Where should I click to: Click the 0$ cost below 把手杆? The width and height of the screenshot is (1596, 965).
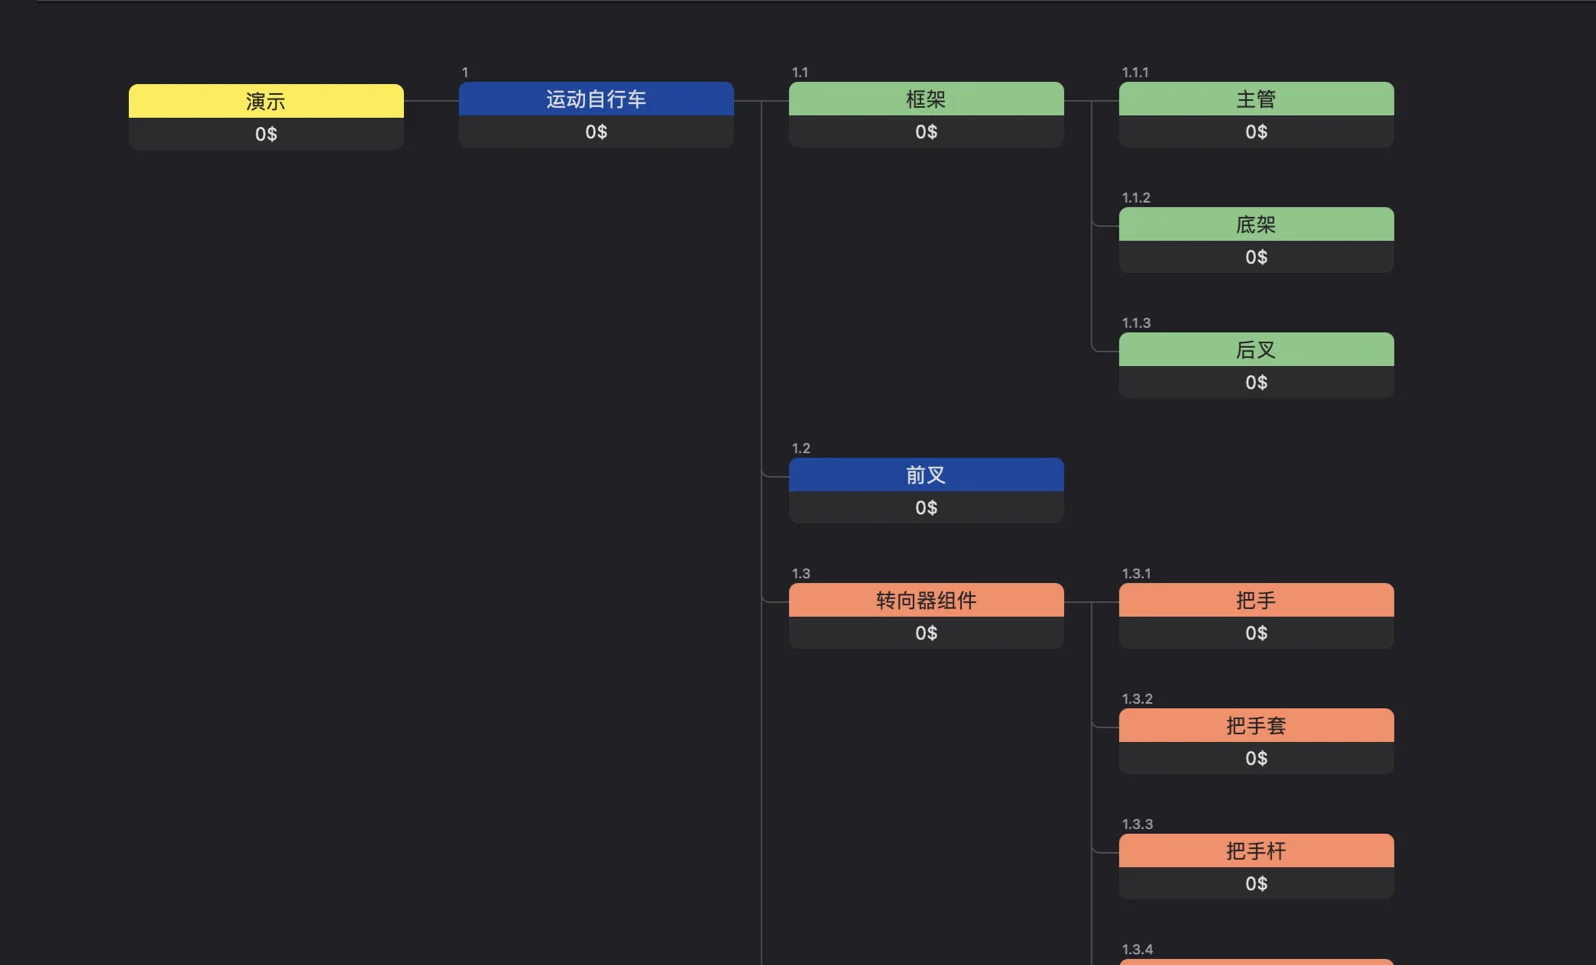(x=1256, y=884)
